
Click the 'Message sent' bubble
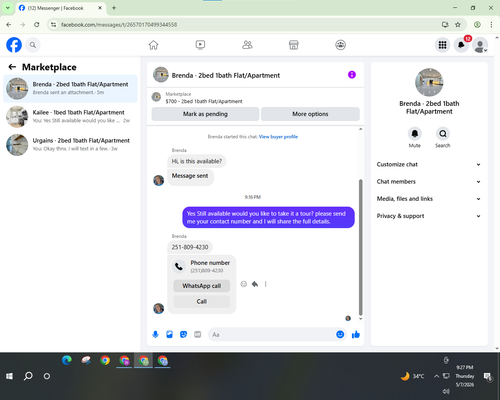tap(190, 177)
